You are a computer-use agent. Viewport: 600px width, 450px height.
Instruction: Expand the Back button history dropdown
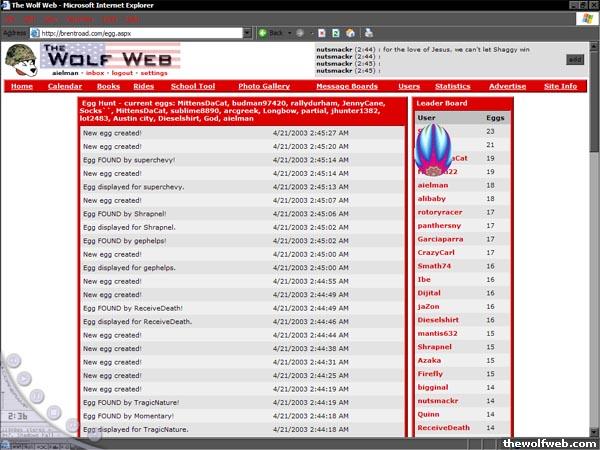click(x=291, y=33)
